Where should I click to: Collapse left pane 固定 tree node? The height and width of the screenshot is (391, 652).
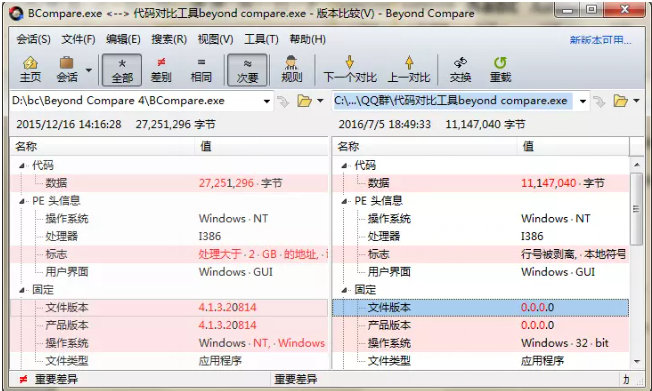22,290
